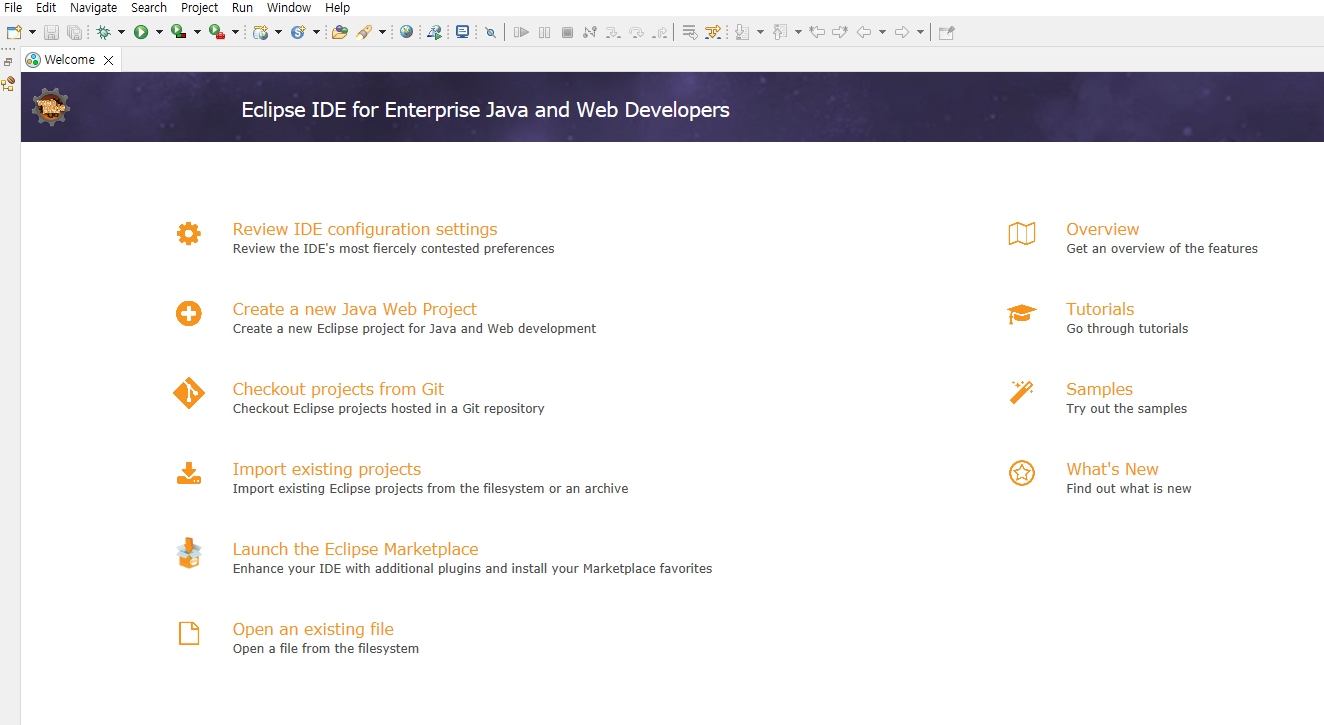Image resolution: width=1324 pixels, height=725 pixels.
Task: Expand the Search dropdown arrow
Action: click(x=382, y=32)
